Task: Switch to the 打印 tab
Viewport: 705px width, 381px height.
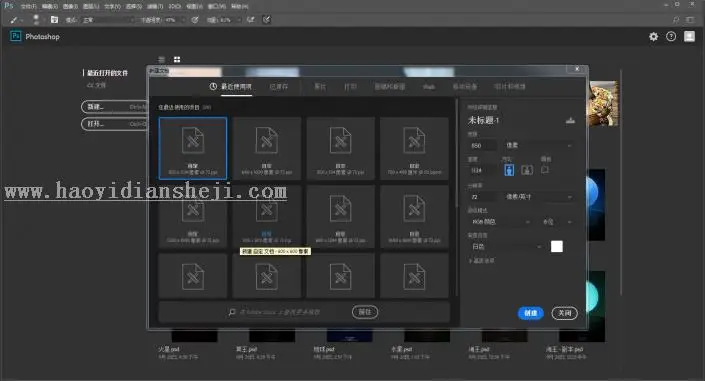Action: point(350,86)
